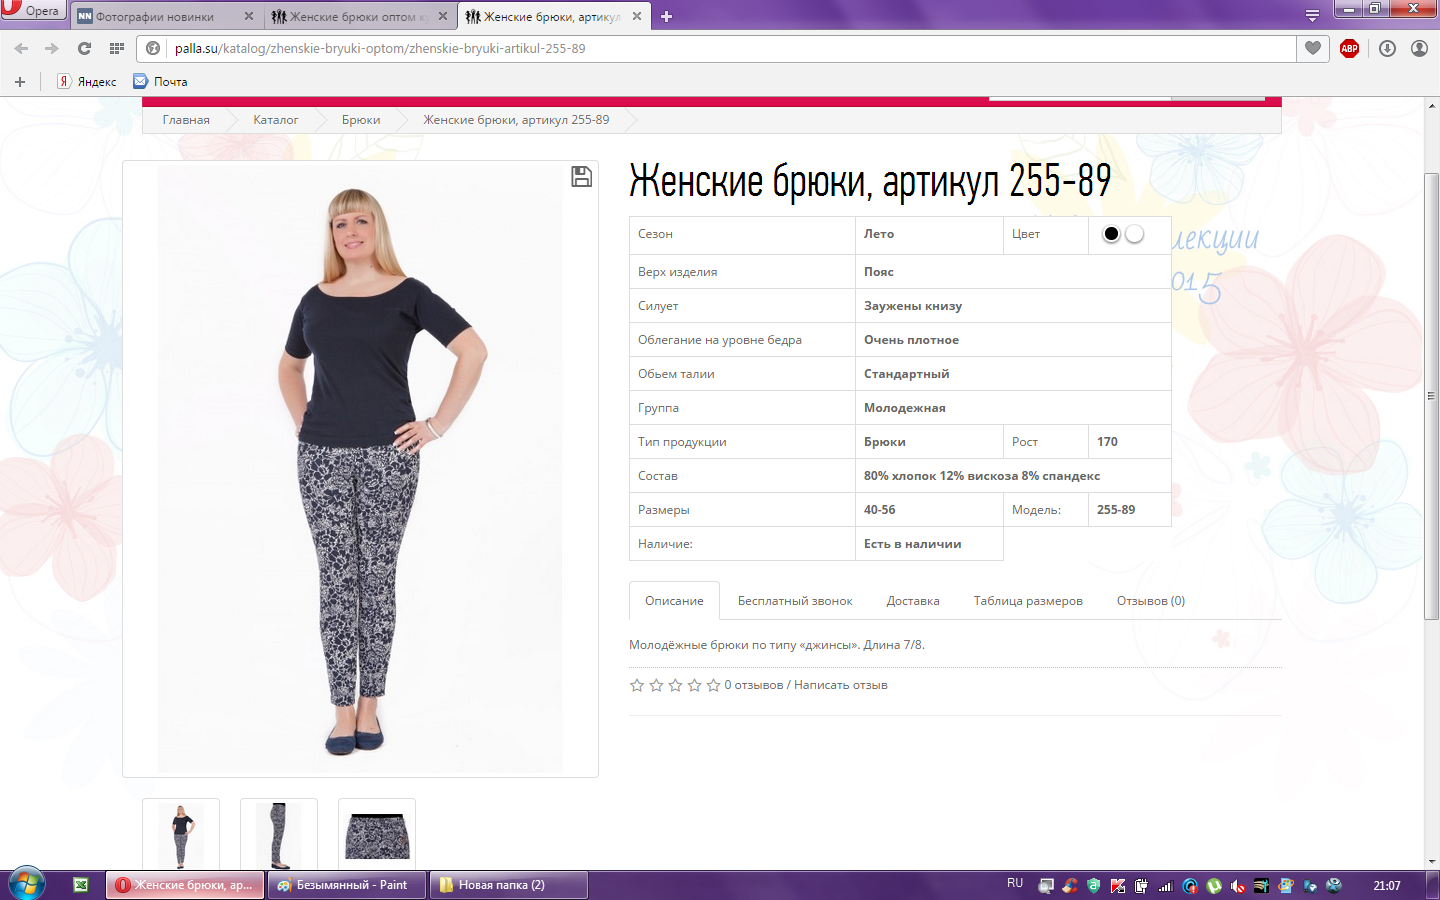Rate the product five stars

tap(713, 685)
